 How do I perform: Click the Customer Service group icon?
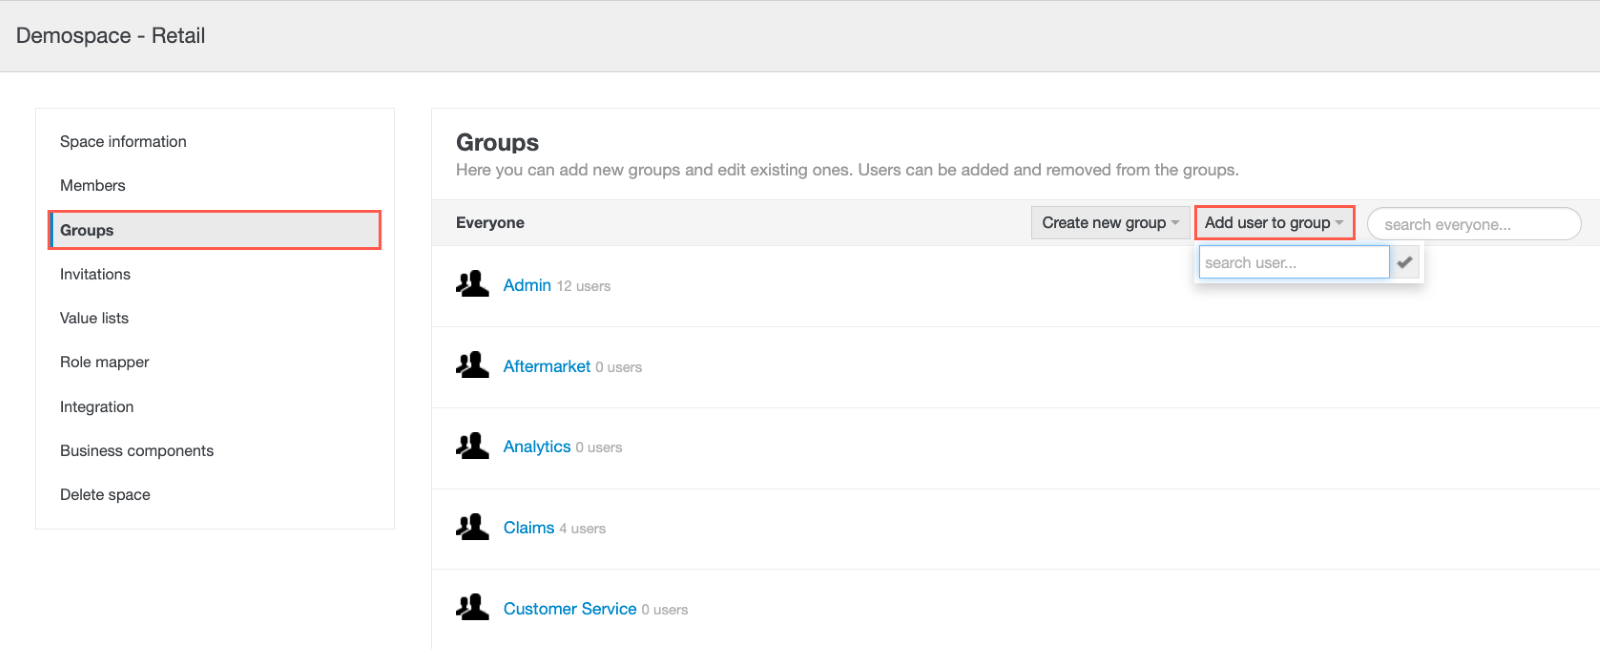[472, 608]
